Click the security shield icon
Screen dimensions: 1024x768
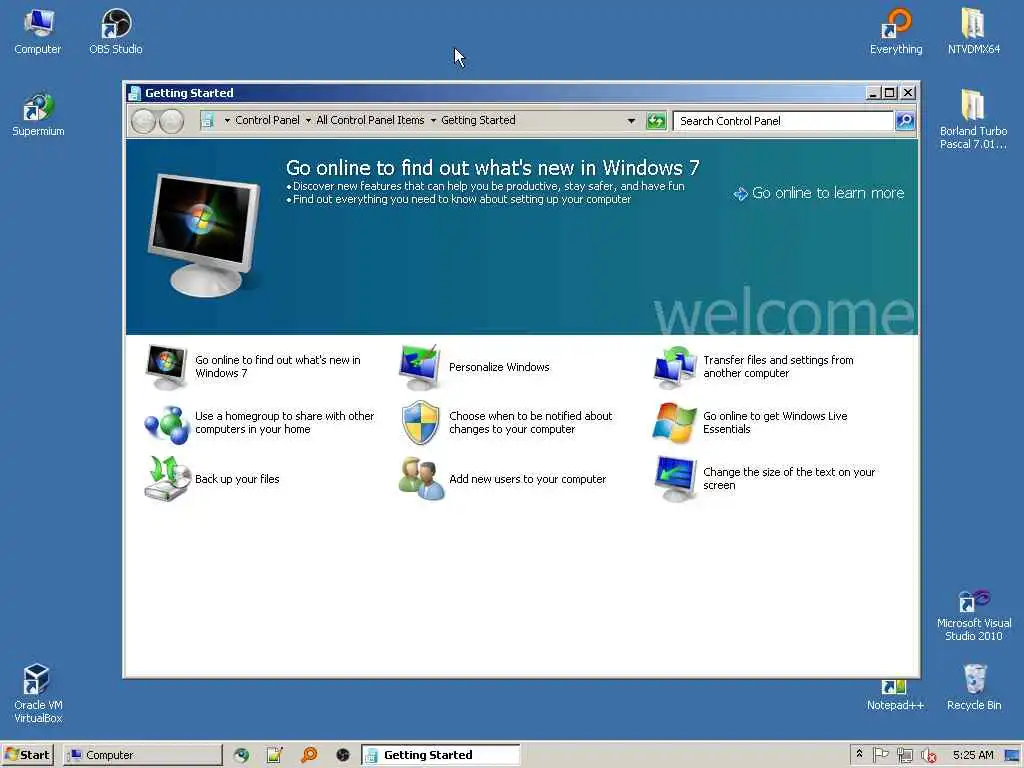click(420, 423)
